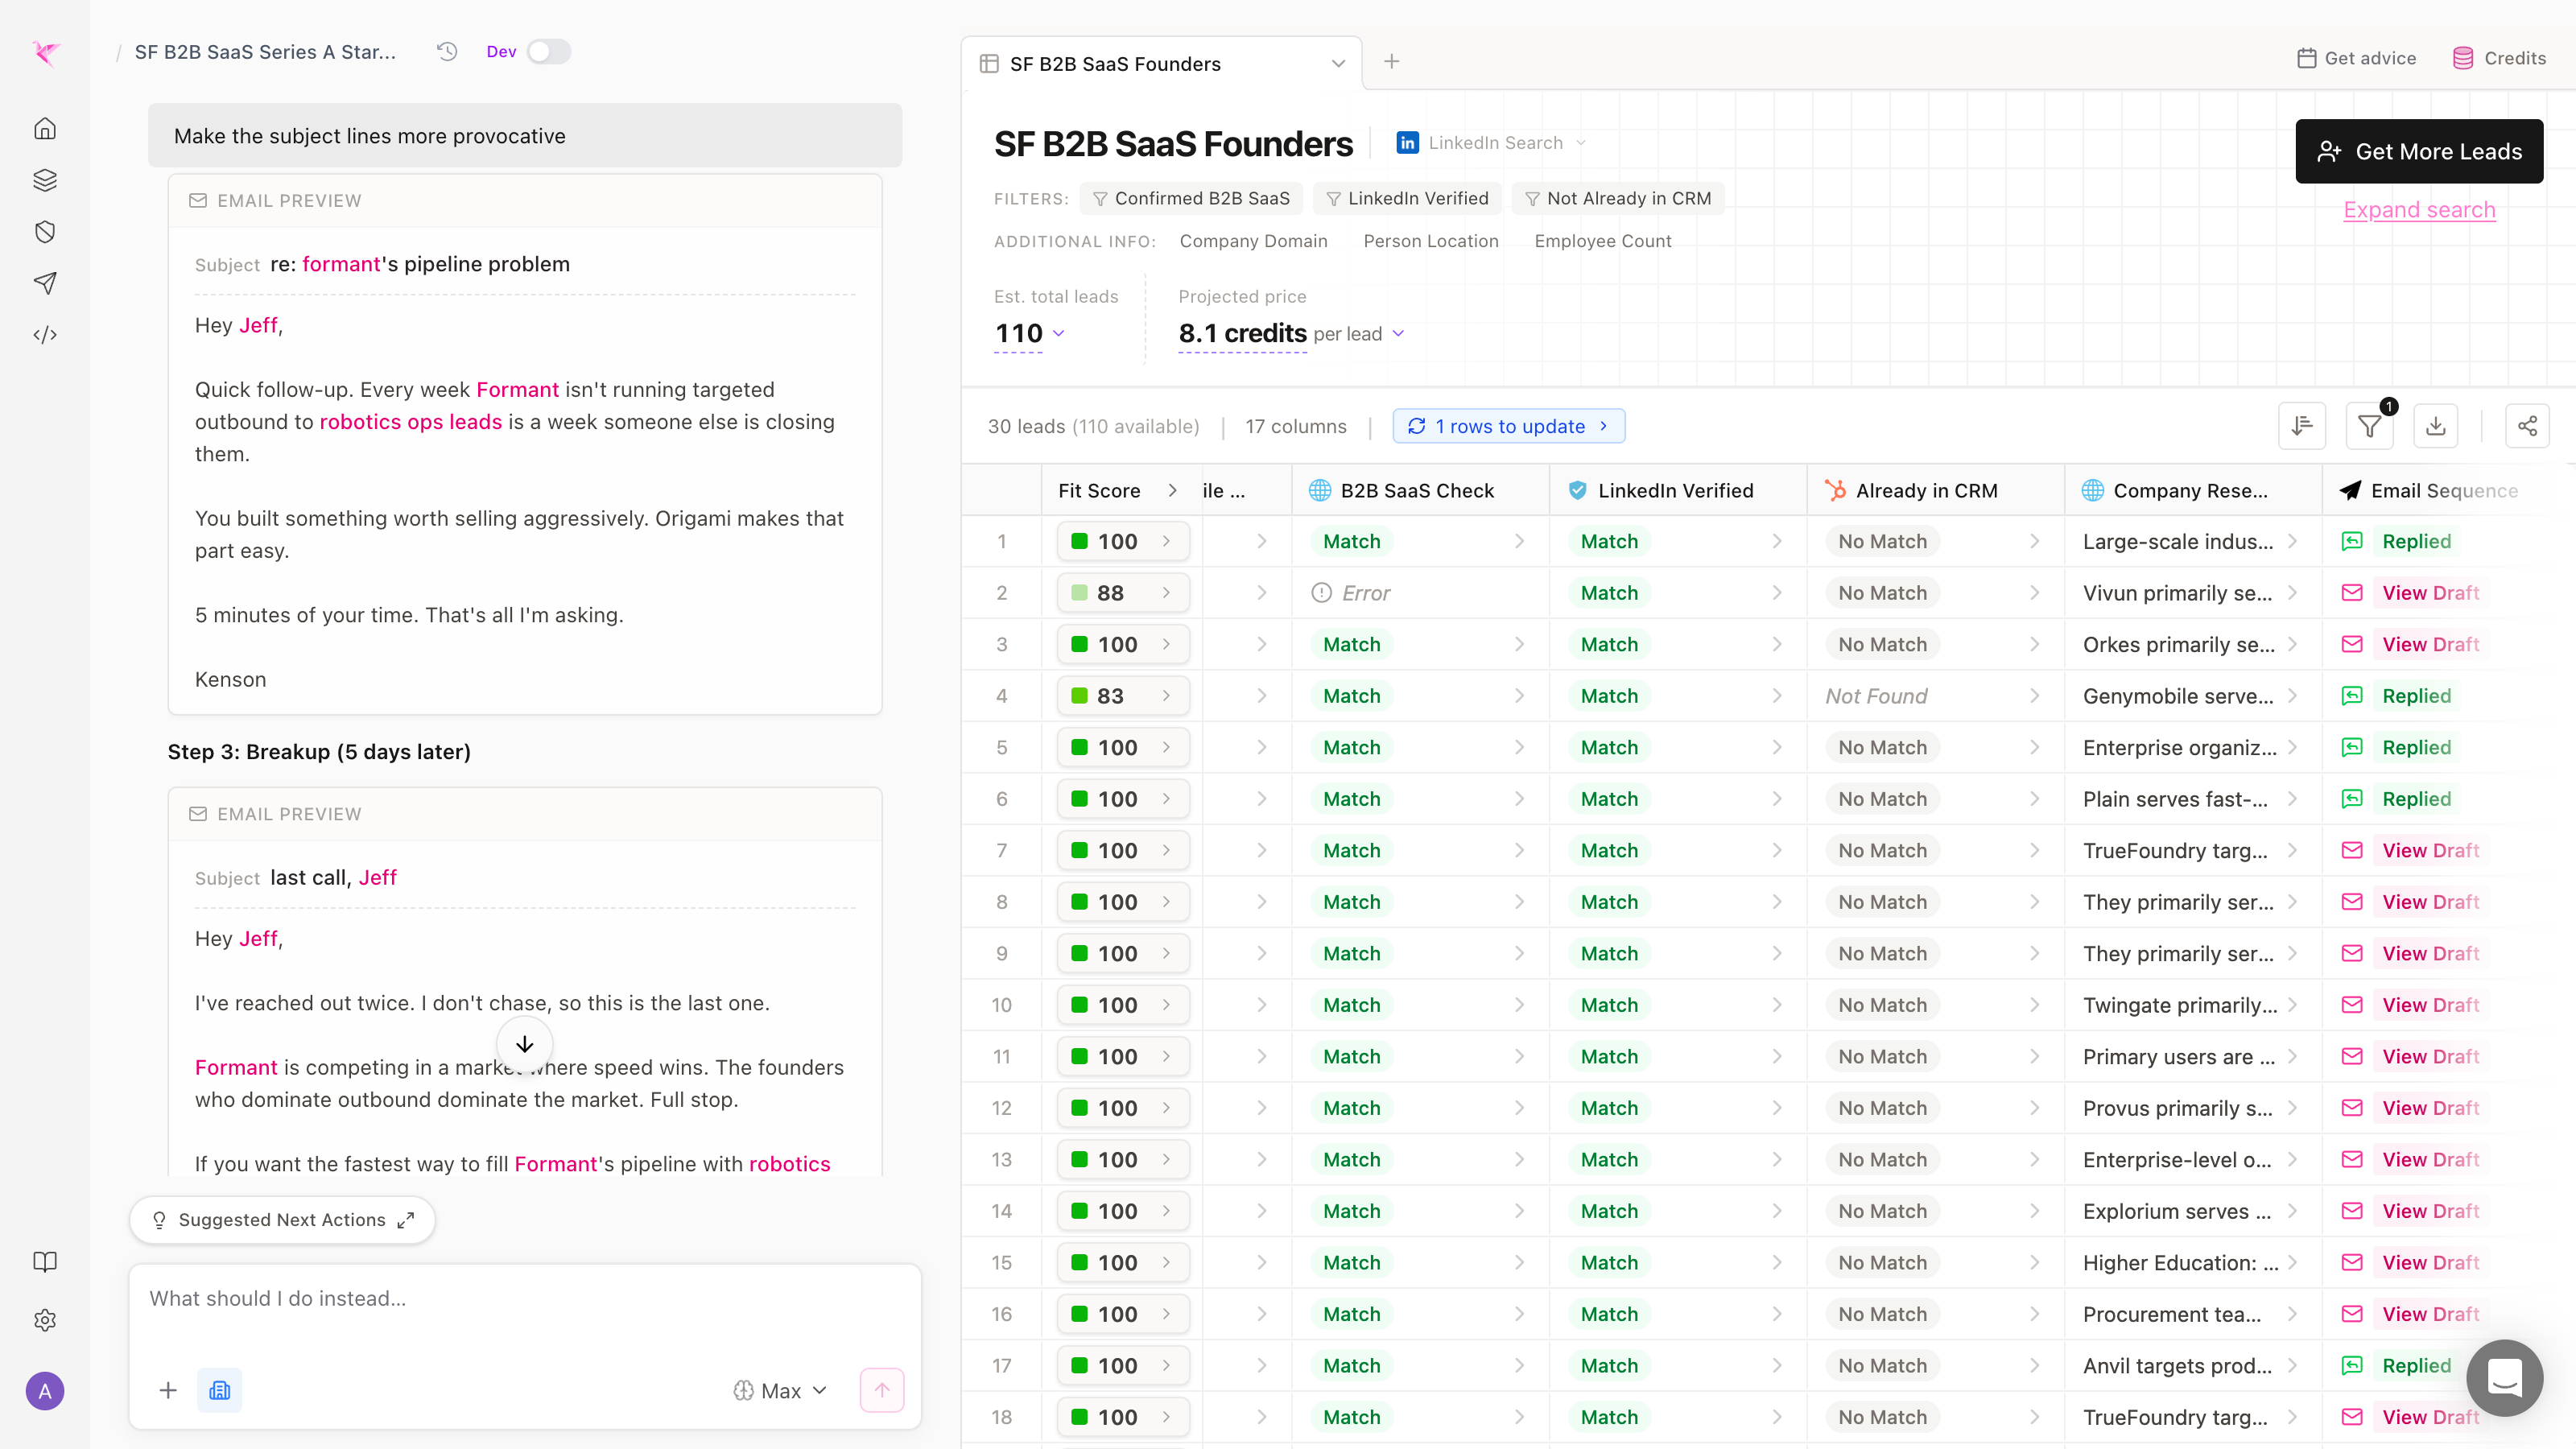Open Get advice
The image size is (2576, 1449).
pos(2357,58)
